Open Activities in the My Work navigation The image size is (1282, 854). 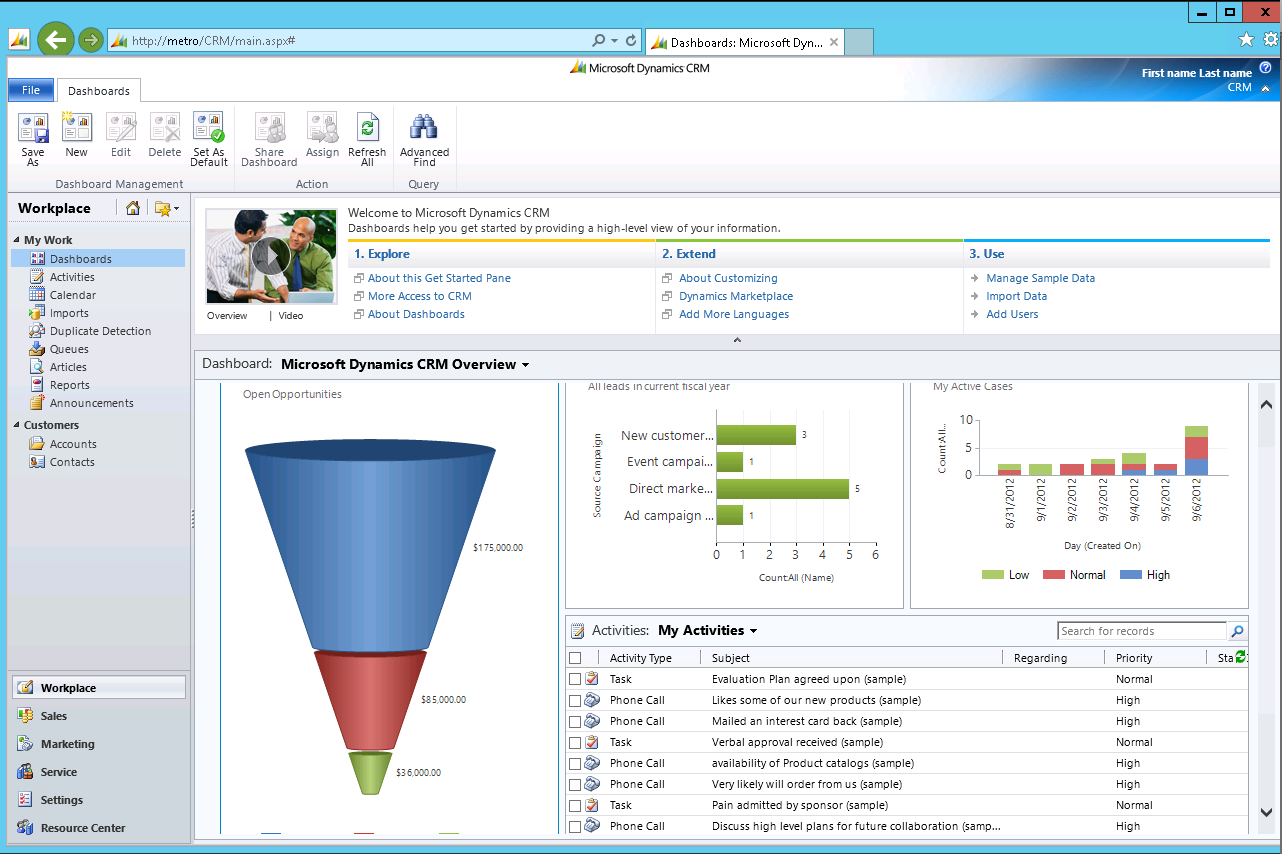click(x=72, y=277)
